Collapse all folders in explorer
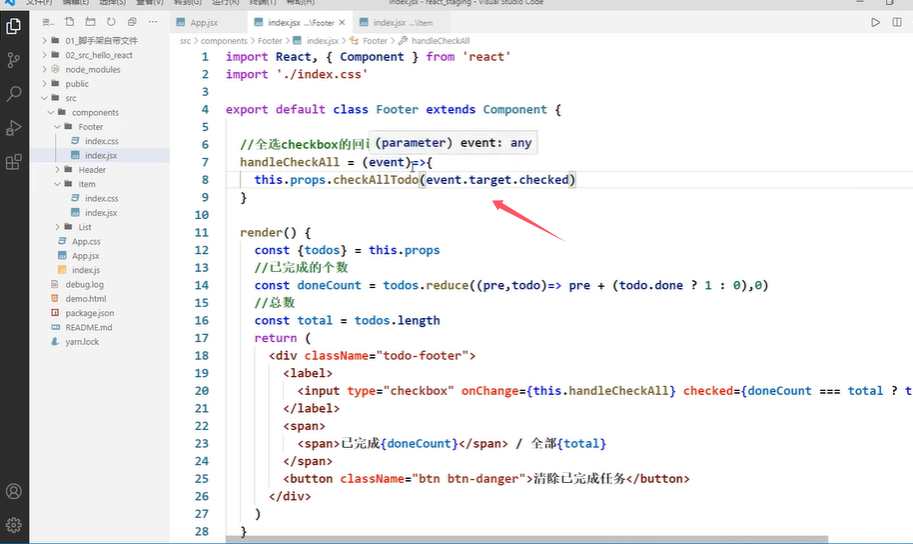Image resolution: width=913 pixels, height=544 pixels. pos(132,22)
